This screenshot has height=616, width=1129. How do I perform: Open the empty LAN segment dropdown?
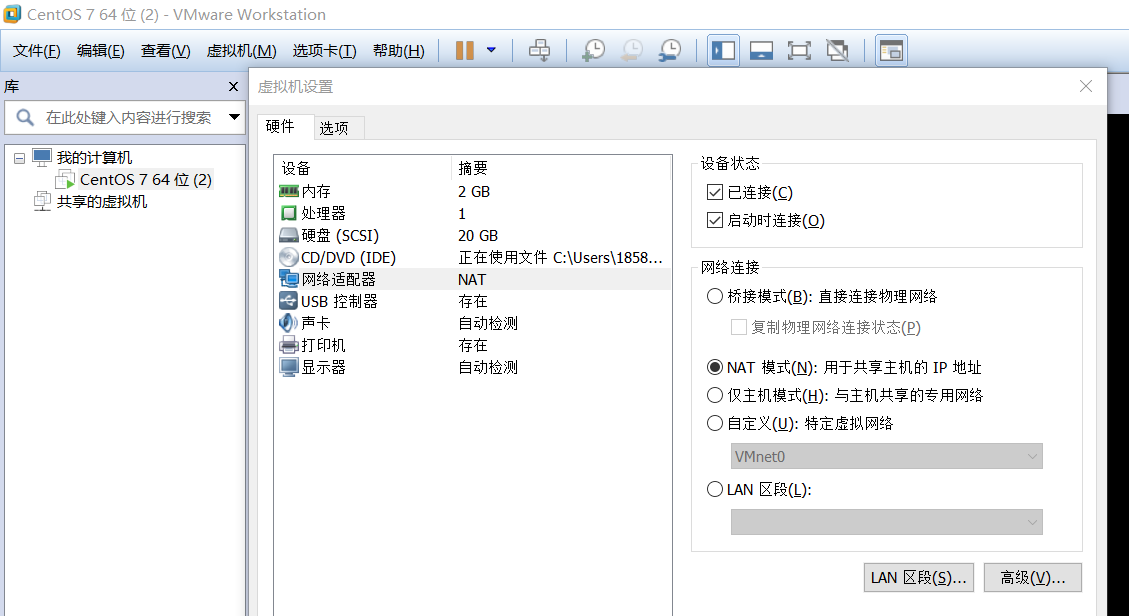click(x=886, y=522)
